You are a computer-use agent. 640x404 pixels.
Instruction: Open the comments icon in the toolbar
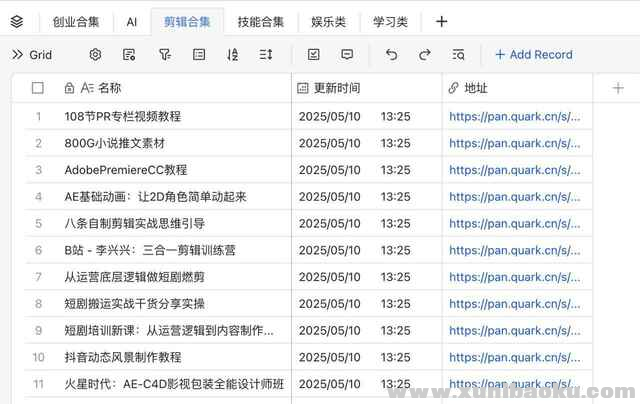click(347, 55)
